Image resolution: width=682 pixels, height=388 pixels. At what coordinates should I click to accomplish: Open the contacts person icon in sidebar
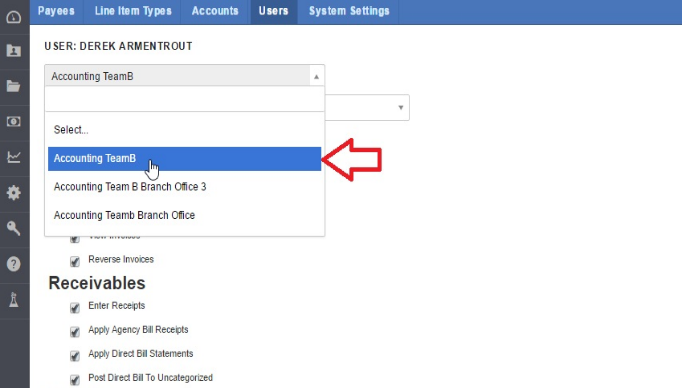[x=14, y=51]
